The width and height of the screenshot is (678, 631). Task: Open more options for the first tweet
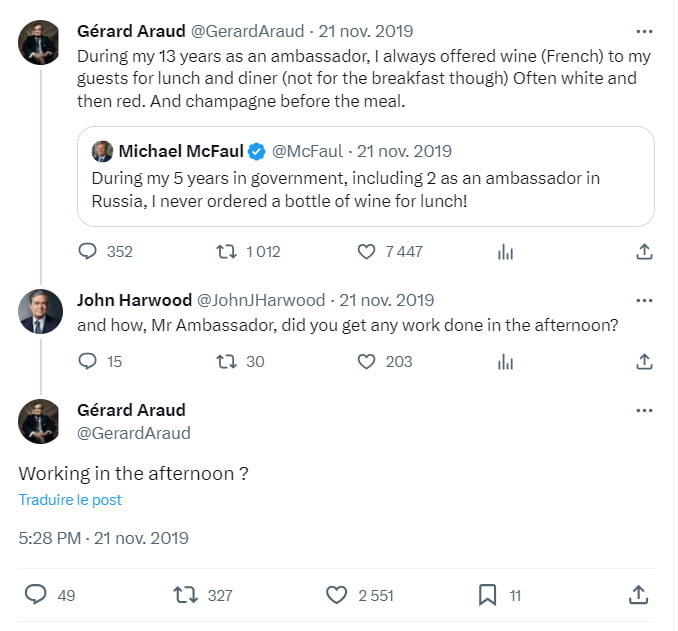coord(644,31)
